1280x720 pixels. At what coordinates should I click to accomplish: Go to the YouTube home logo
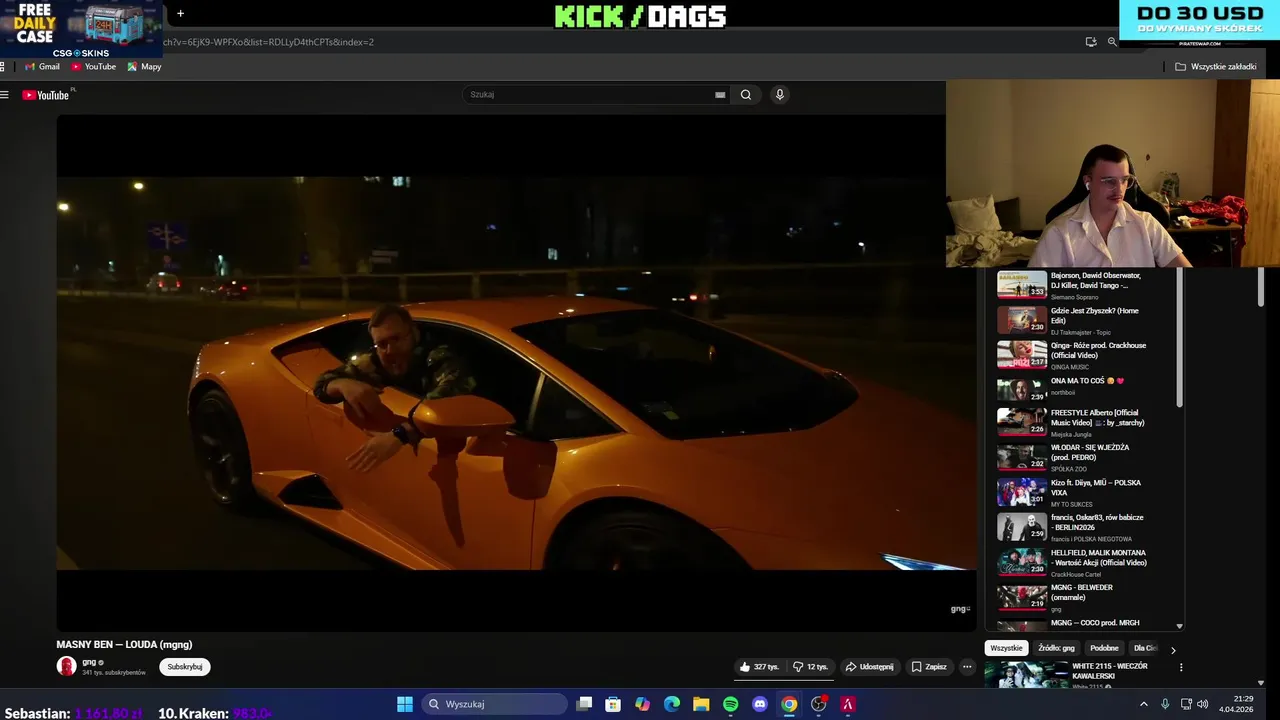coord(46,95)
